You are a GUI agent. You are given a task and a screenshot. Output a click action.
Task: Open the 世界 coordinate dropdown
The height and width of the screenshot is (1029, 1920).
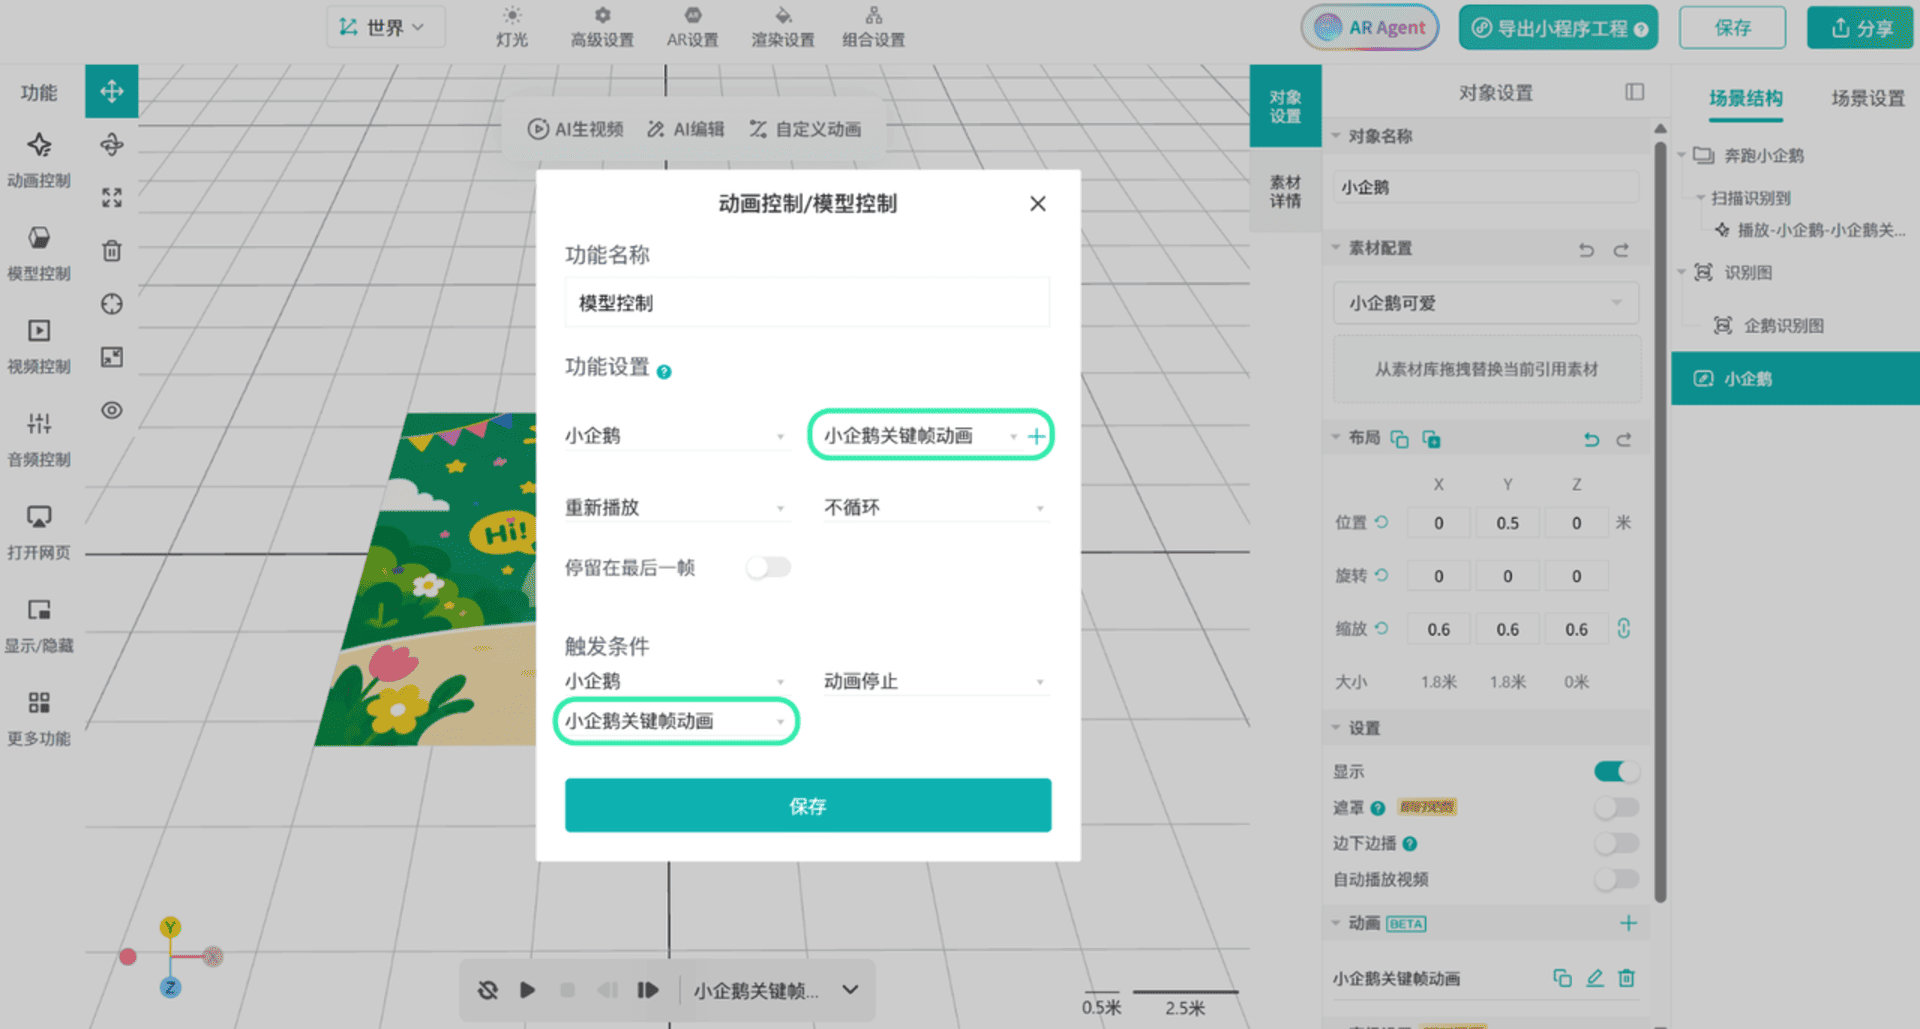[385, 27]
